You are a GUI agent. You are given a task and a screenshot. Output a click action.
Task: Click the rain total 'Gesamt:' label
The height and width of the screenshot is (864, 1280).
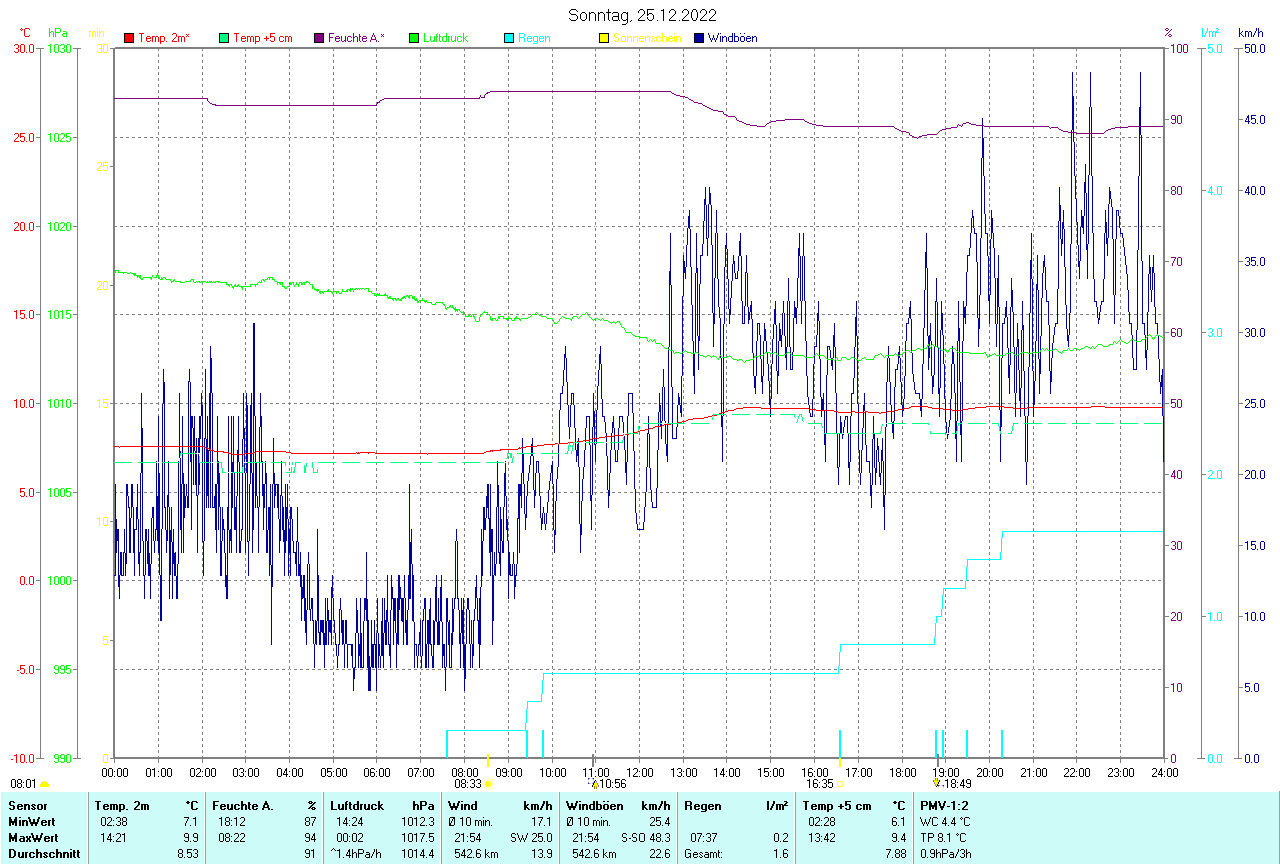703,853
